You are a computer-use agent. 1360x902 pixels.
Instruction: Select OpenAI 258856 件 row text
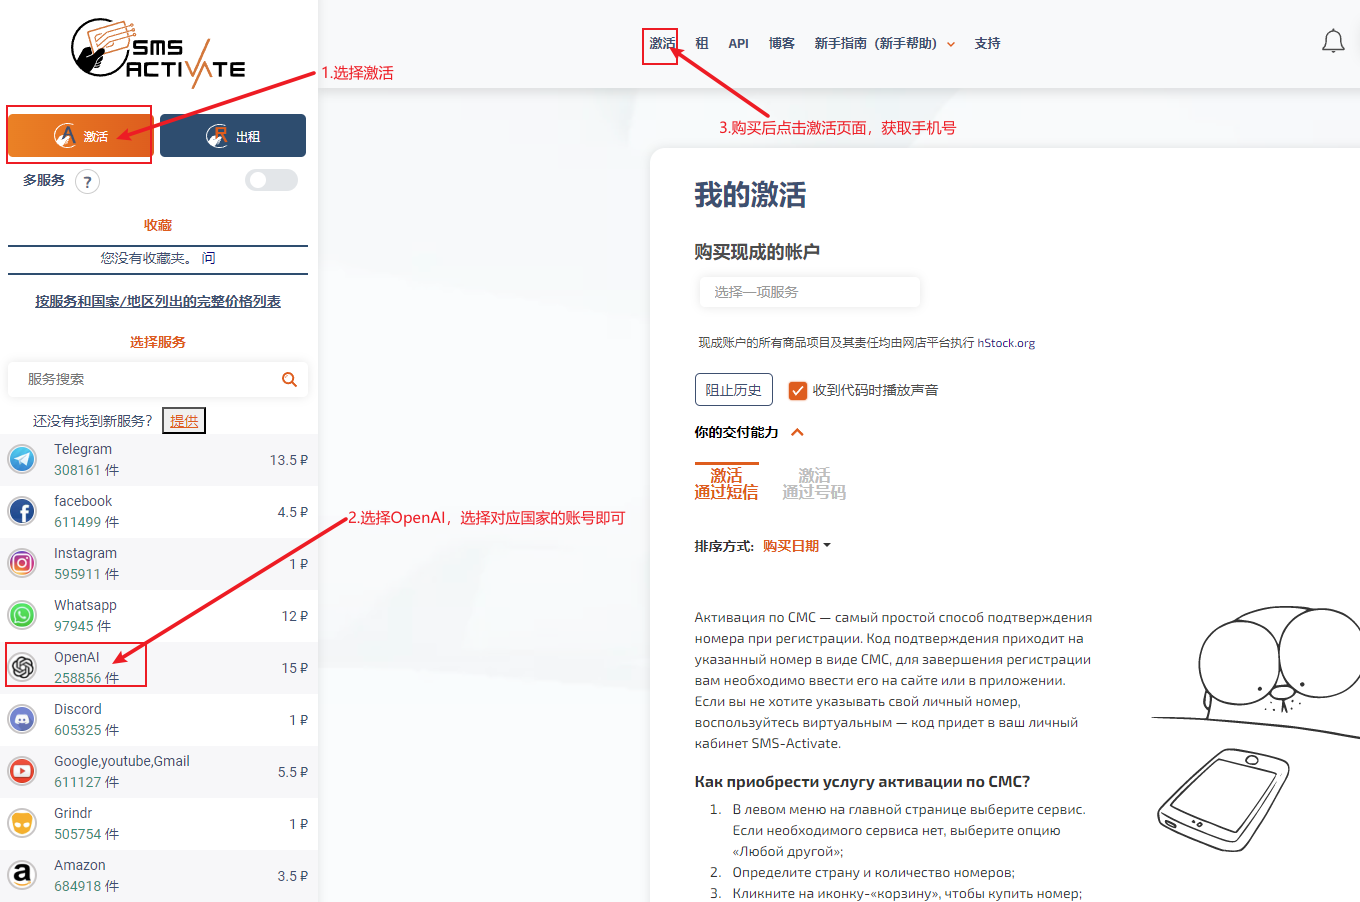coord(86,668)
